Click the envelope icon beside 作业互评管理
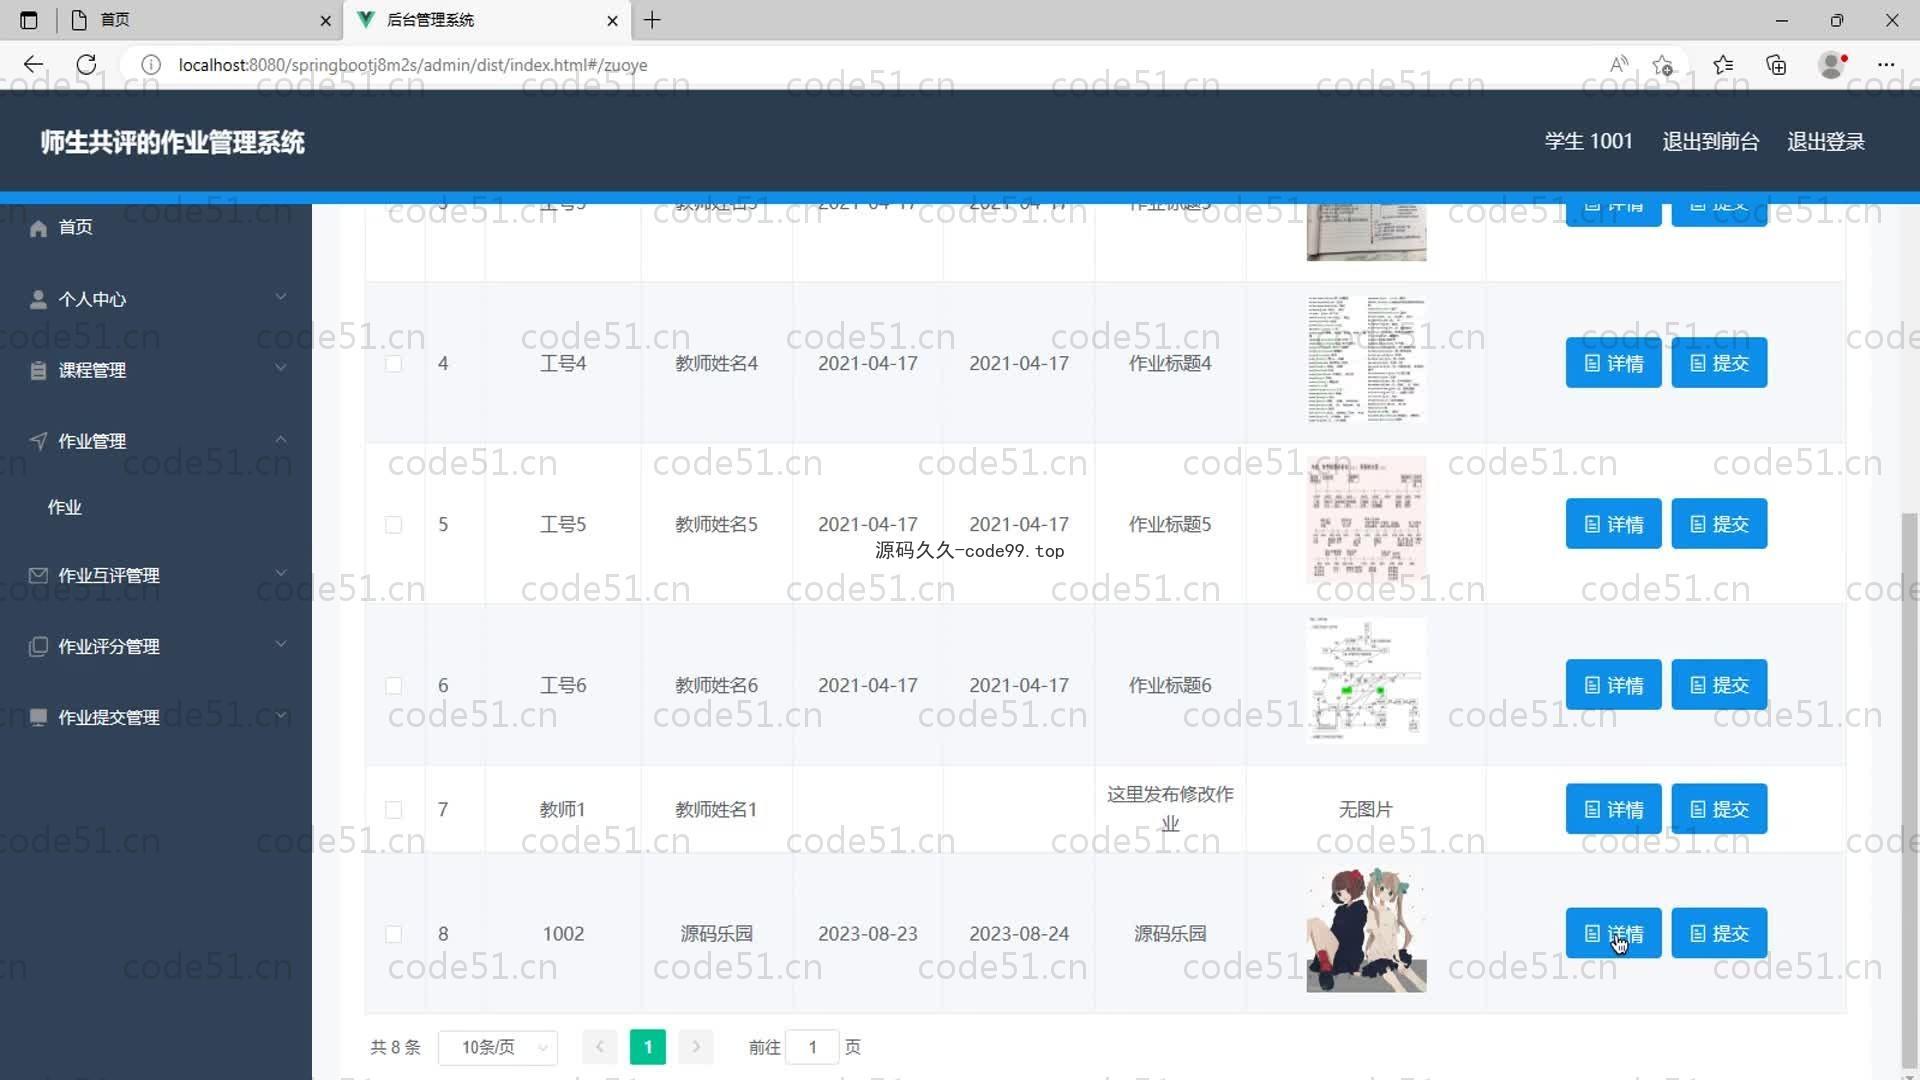 (38, 575)
